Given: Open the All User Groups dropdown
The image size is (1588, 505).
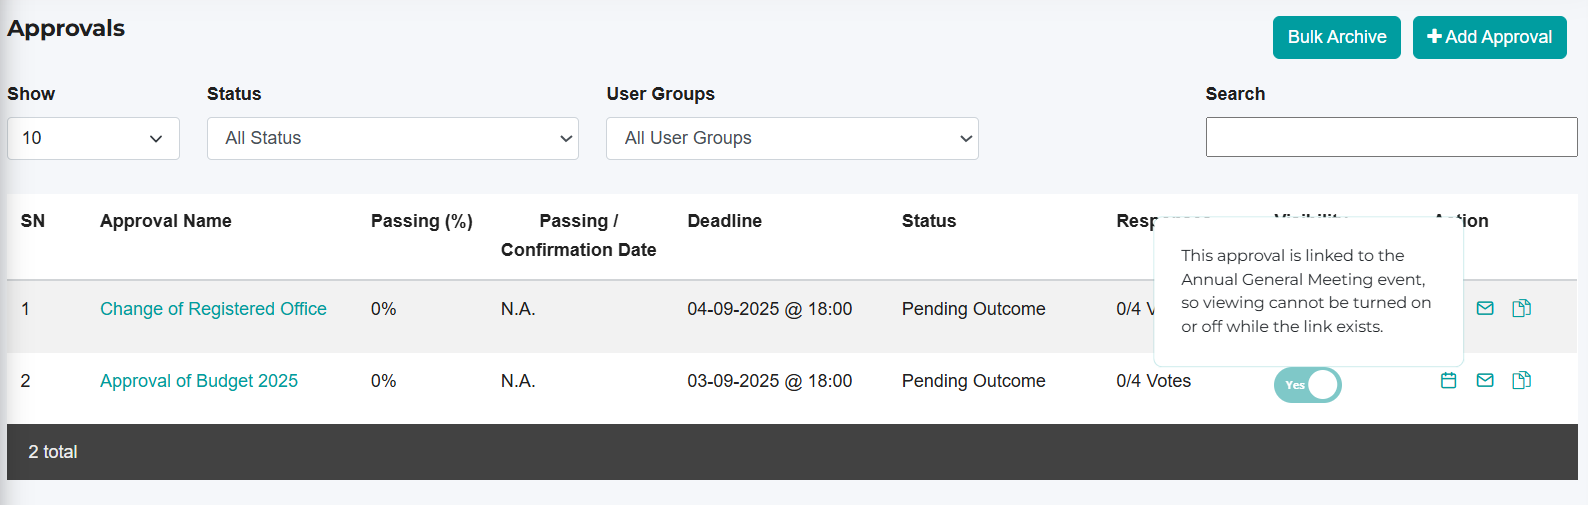Looking at the screenshot, I should (792, 138).
